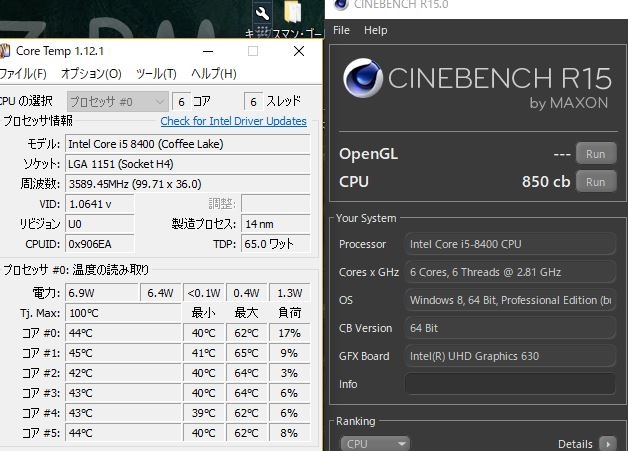Click the empty Info text field
This screenshot has width=628, height=451.
(x=510, y=384)
